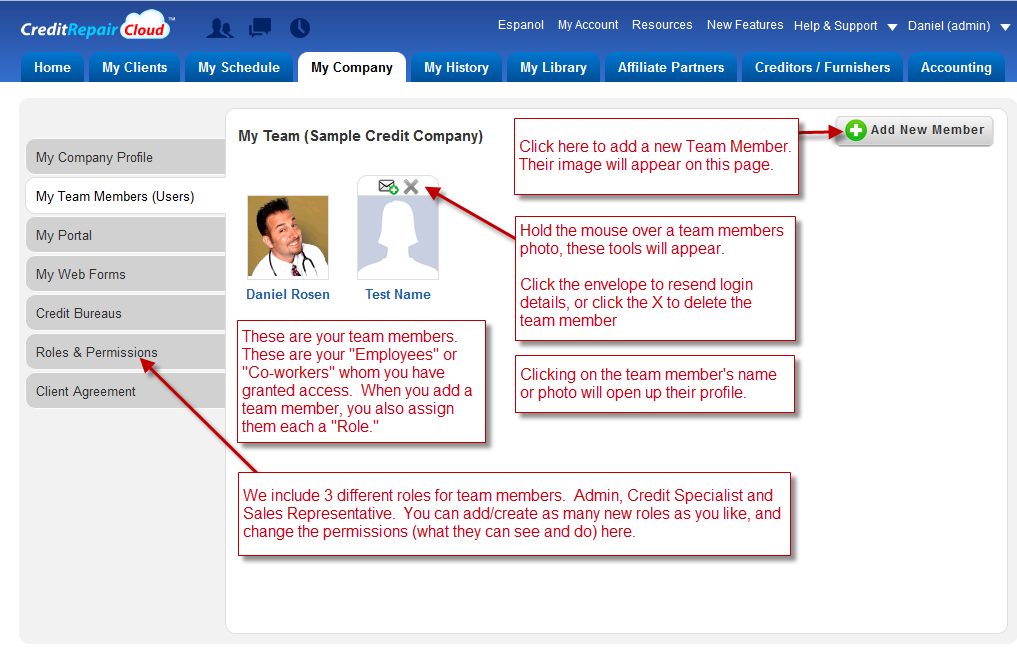Image resolution: width=1017 pixels, height=649 pixels.
Task: Click the Test Name link
Action: click(398, 294)
